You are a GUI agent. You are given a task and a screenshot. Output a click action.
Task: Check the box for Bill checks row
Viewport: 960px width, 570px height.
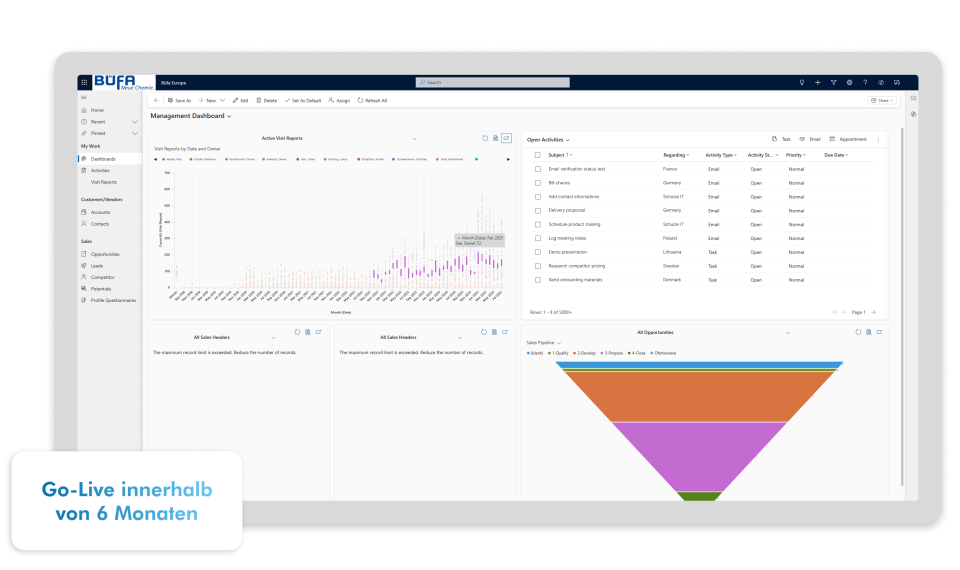537,183
